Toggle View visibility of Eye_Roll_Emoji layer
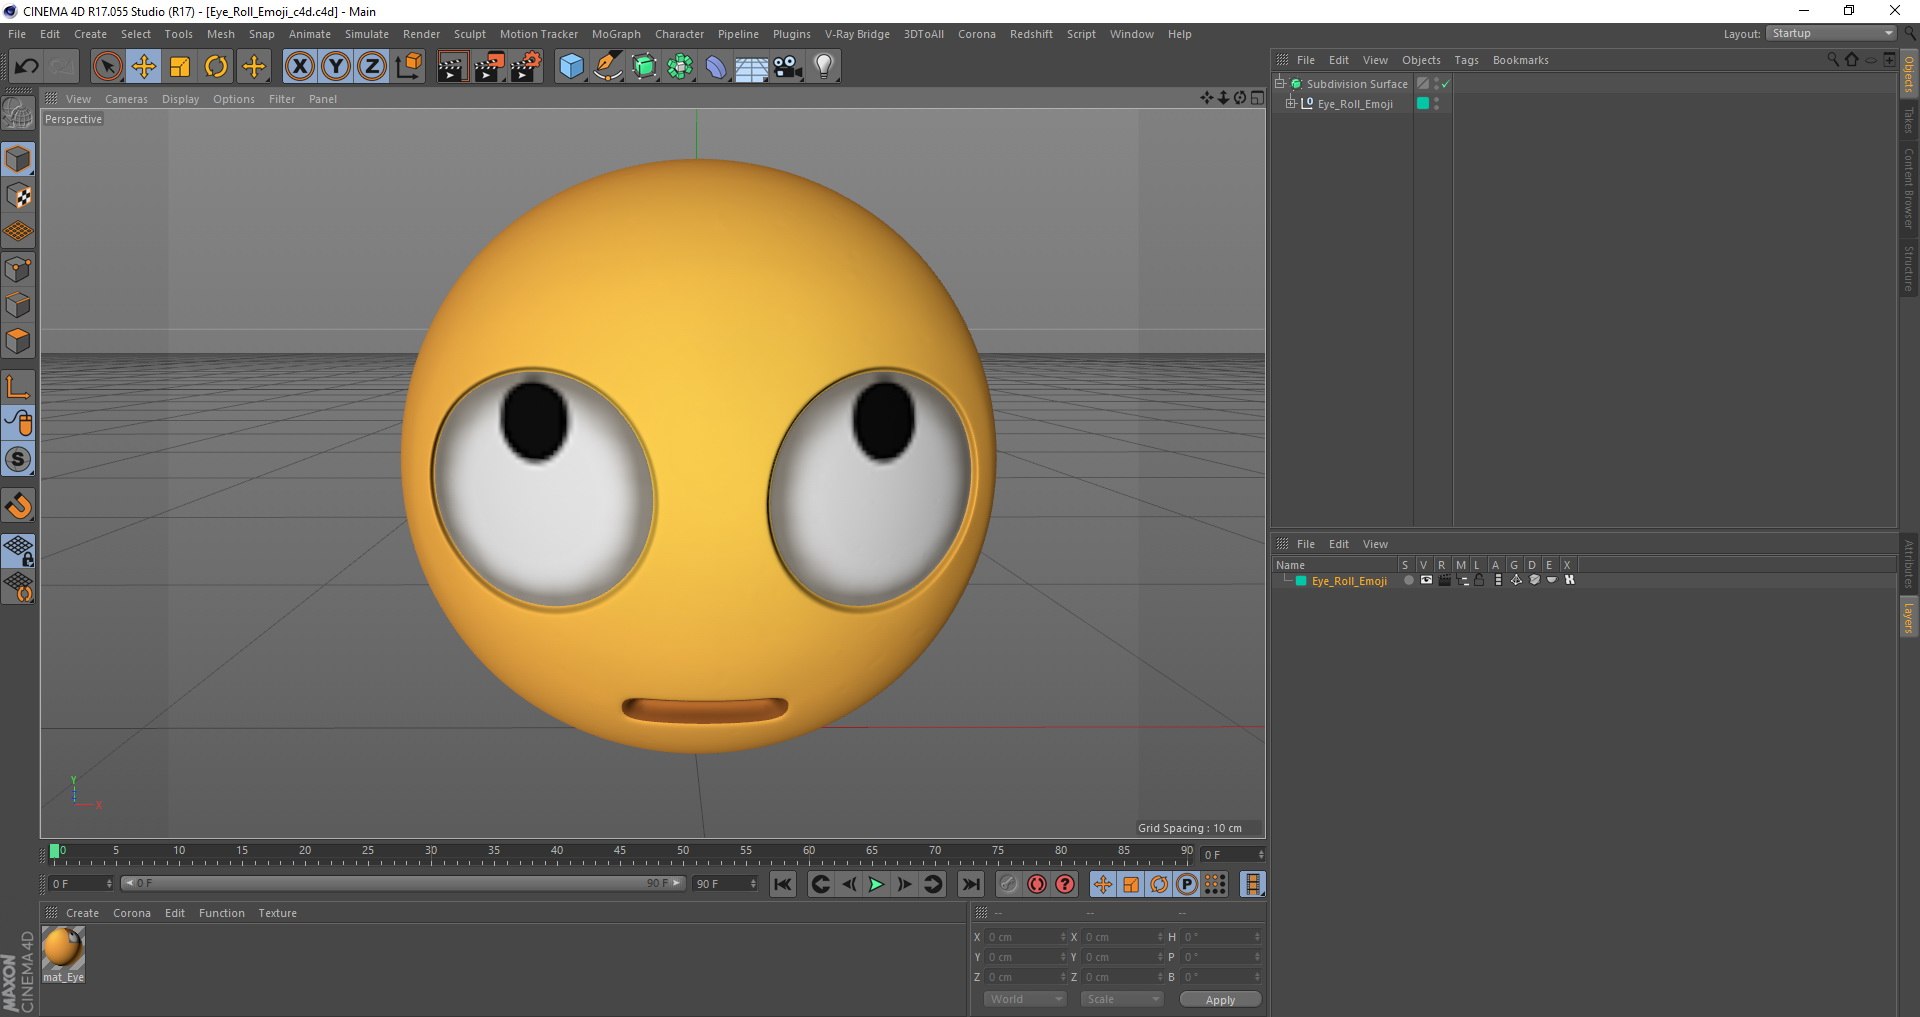Viewport: 1920px width, 1017px height. 1426,580
